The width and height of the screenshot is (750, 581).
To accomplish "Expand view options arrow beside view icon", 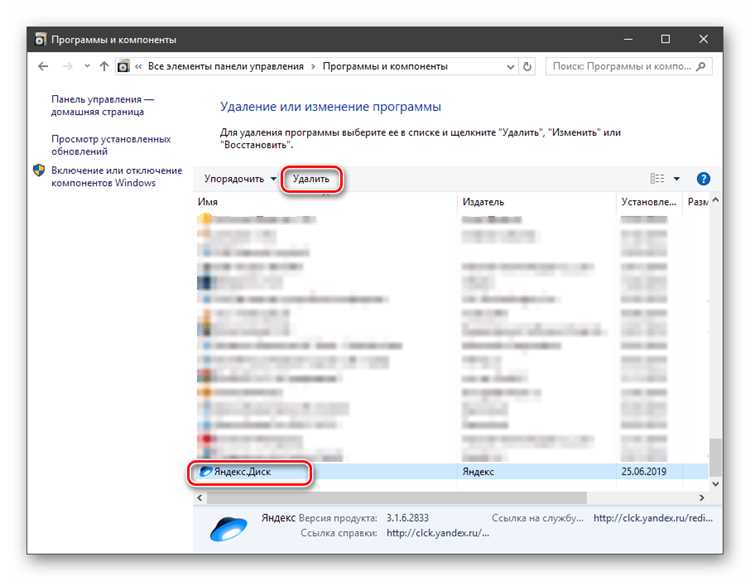I will (677, 179).
